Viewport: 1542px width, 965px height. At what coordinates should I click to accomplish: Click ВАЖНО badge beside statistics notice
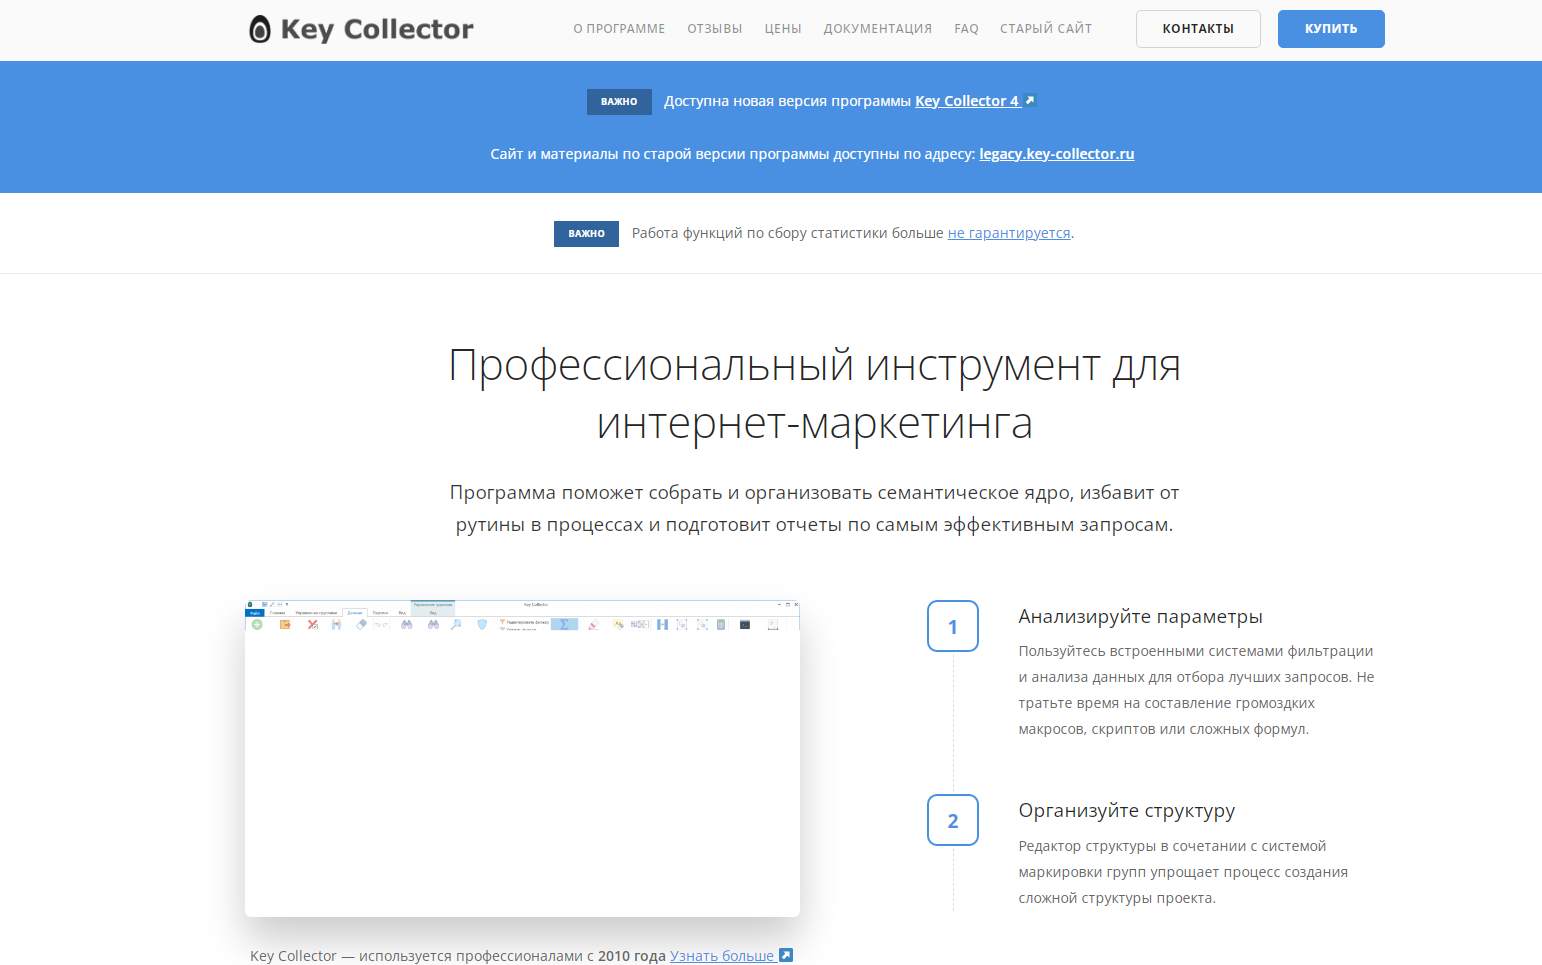(586, 233)
